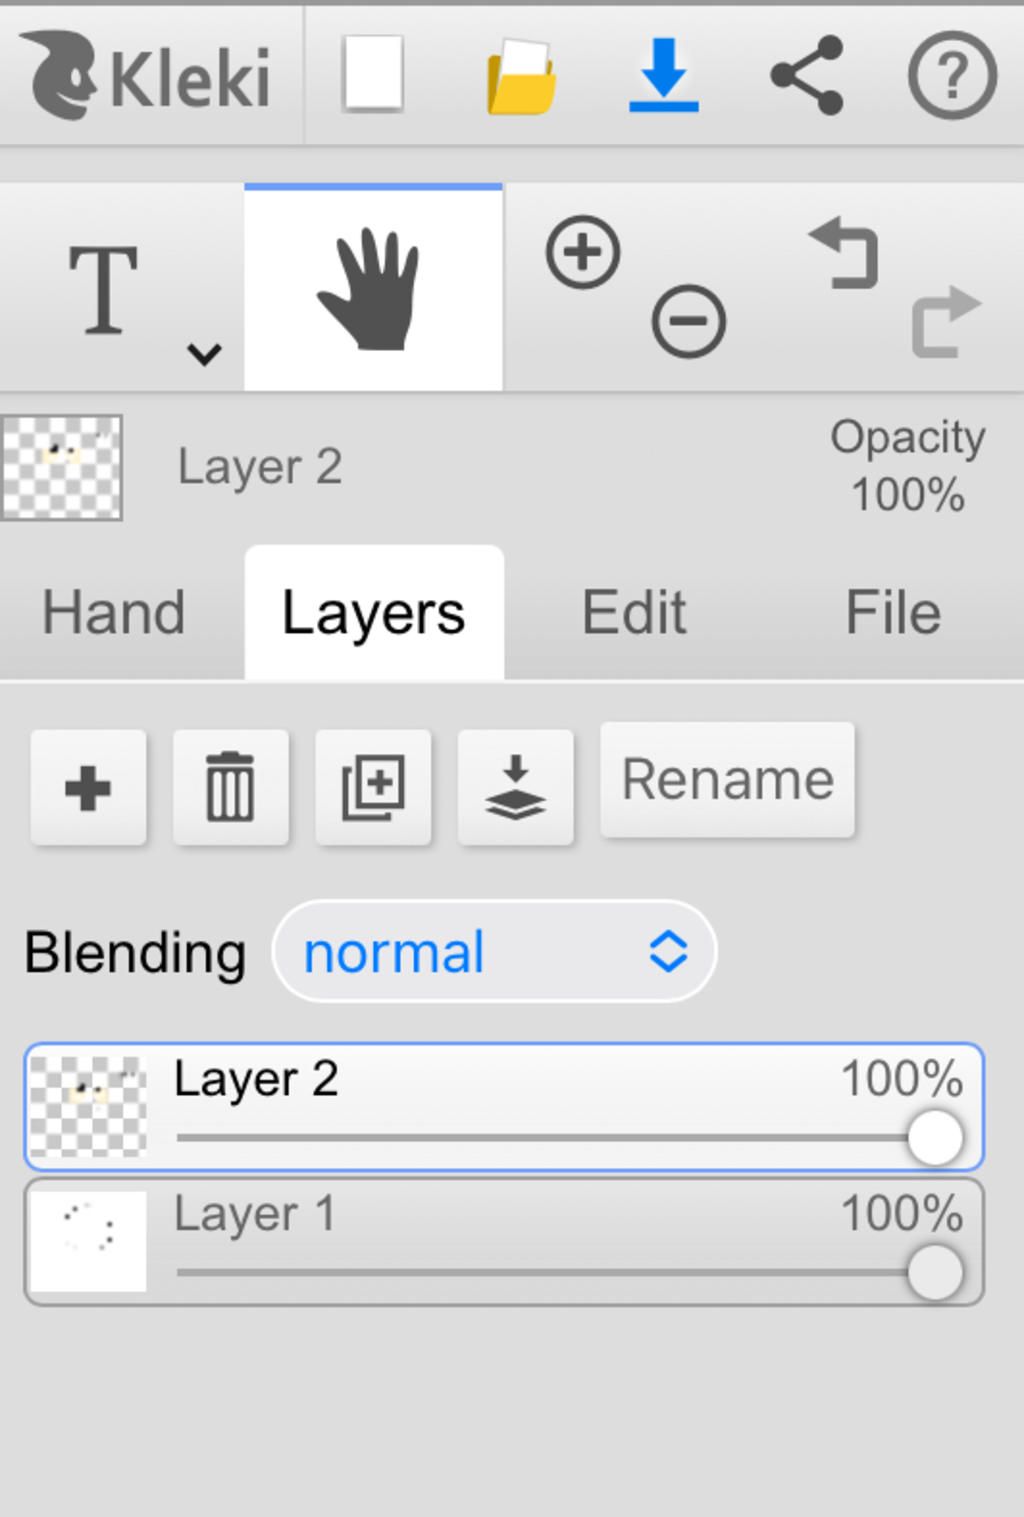The width and height of the screenshot is (1024, 1517).
Task: Click the blue download save icon
Action: 663,76
